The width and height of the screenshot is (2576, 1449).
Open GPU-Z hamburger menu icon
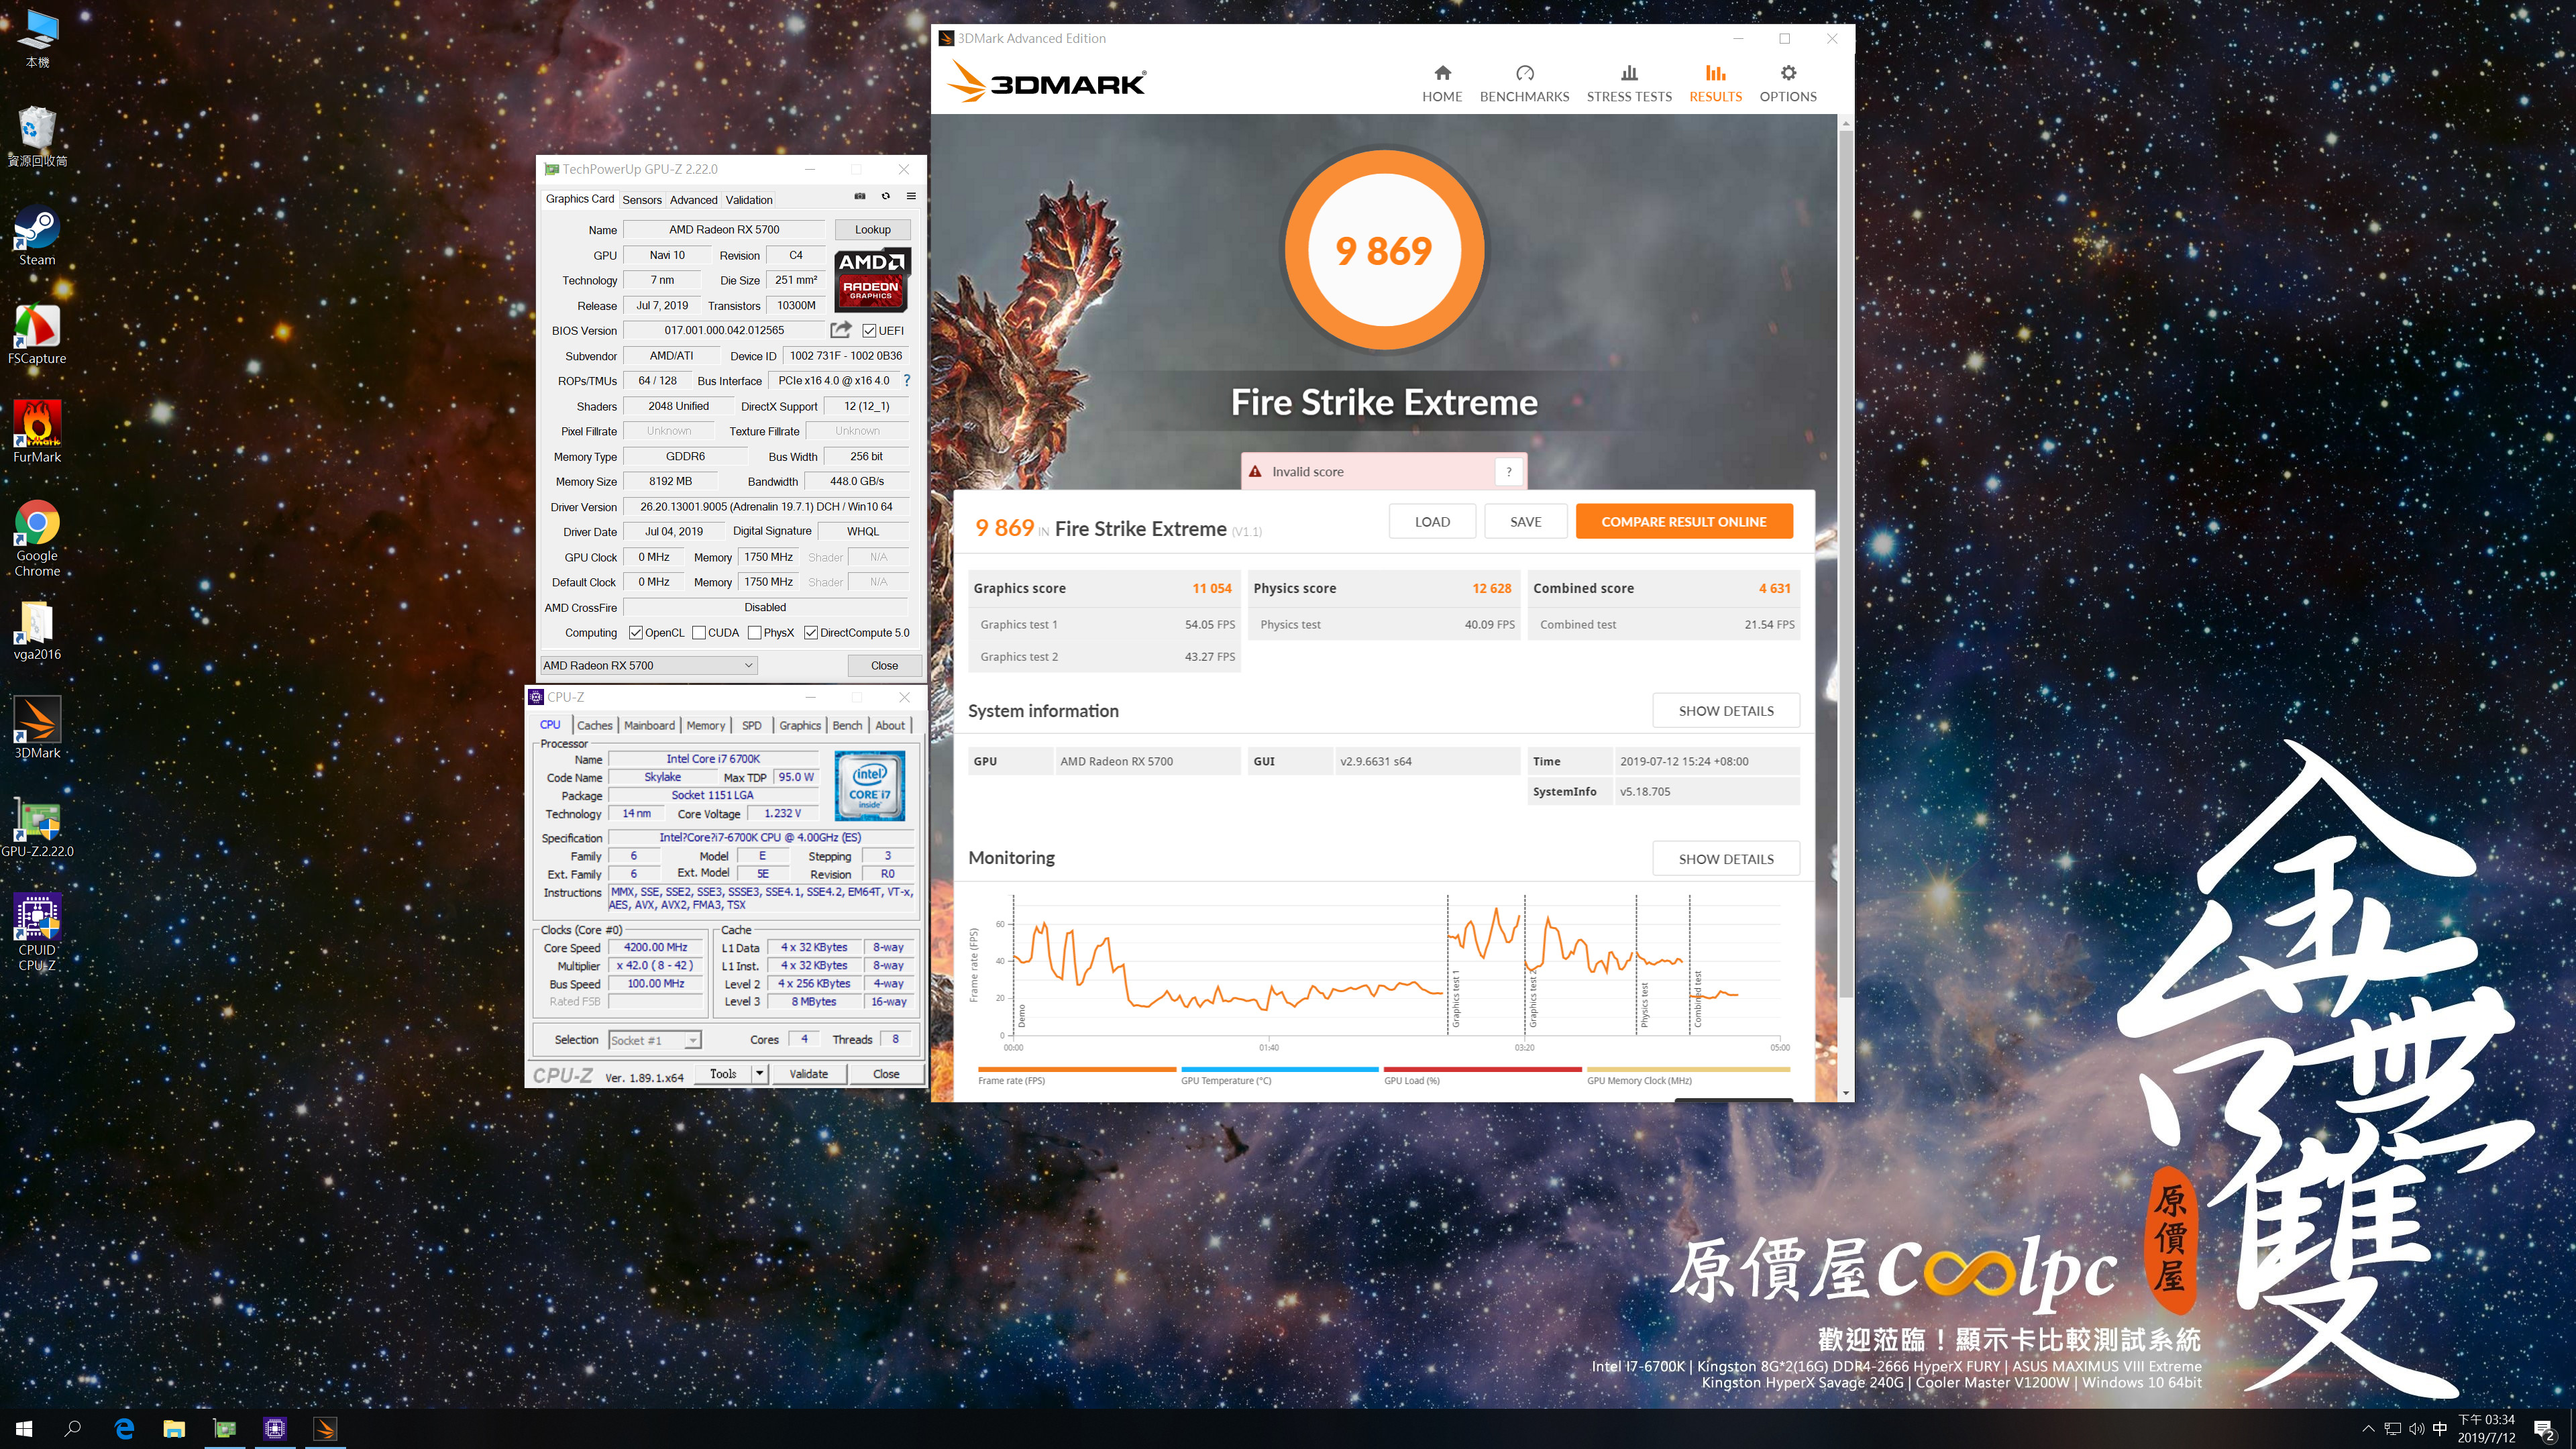pyautogui.click(x=911, y=196)
